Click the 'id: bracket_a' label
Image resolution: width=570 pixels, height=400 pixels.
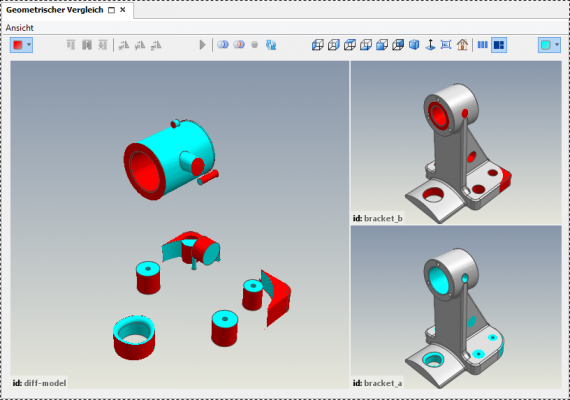[x=378, y=383]
